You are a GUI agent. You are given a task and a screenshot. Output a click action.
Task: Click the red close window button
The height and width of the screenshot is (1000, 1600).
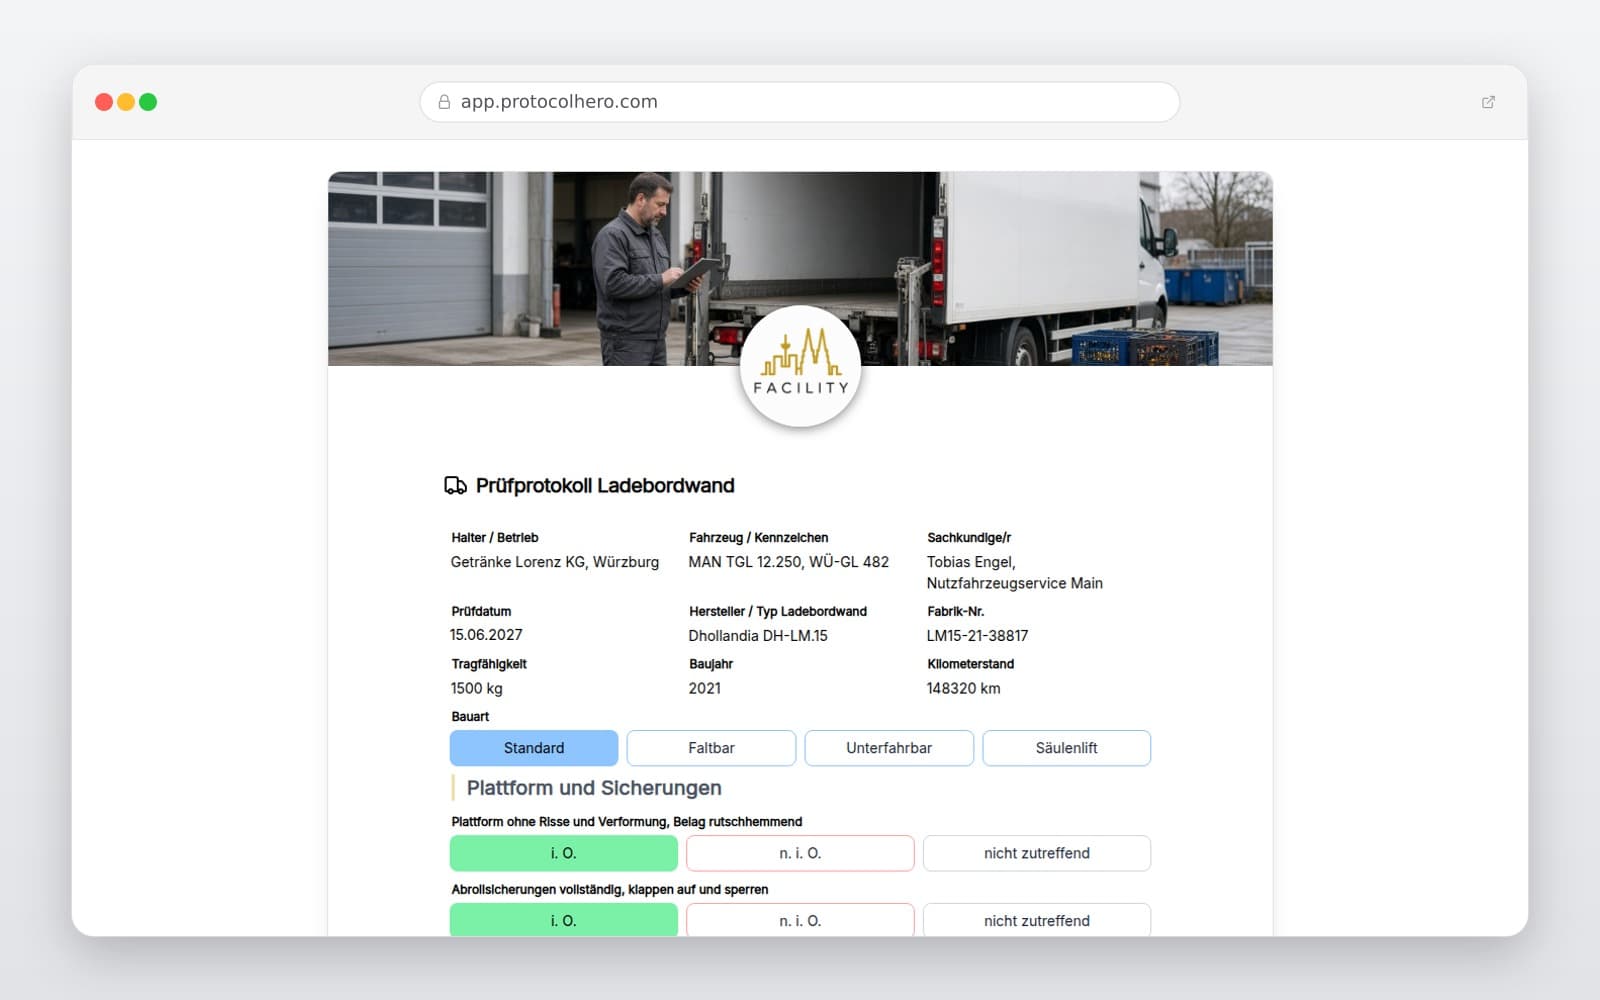[104, 102]
